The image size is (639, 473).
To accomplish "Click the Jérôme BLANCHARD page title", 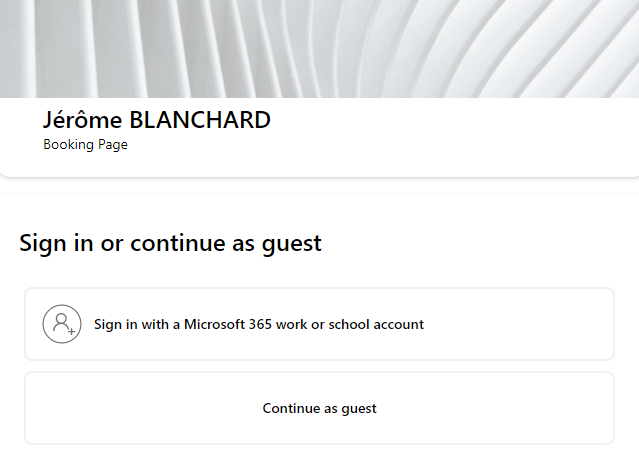I will (157, 120).
